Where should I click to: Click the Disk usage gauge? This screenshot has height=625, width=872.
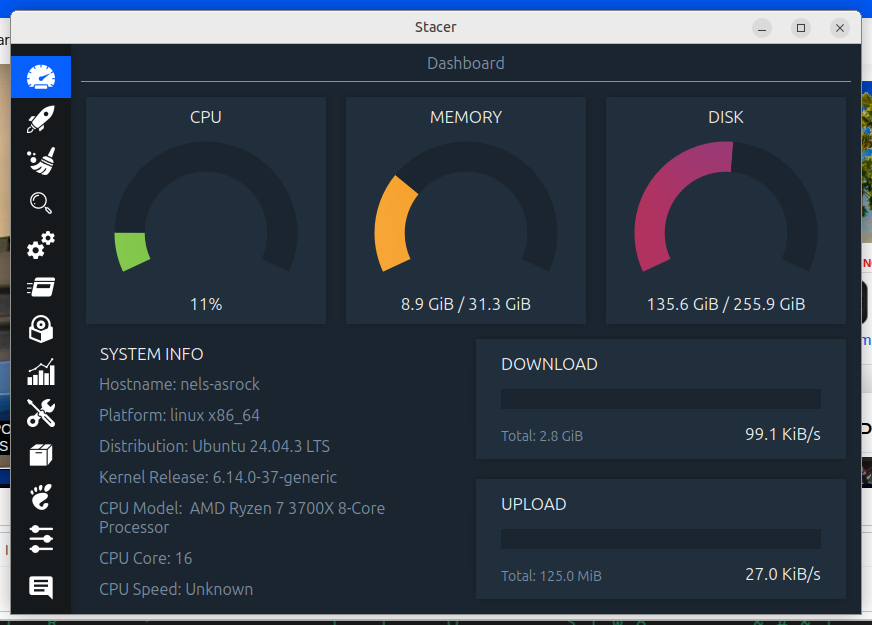click(x=726, y=210)
